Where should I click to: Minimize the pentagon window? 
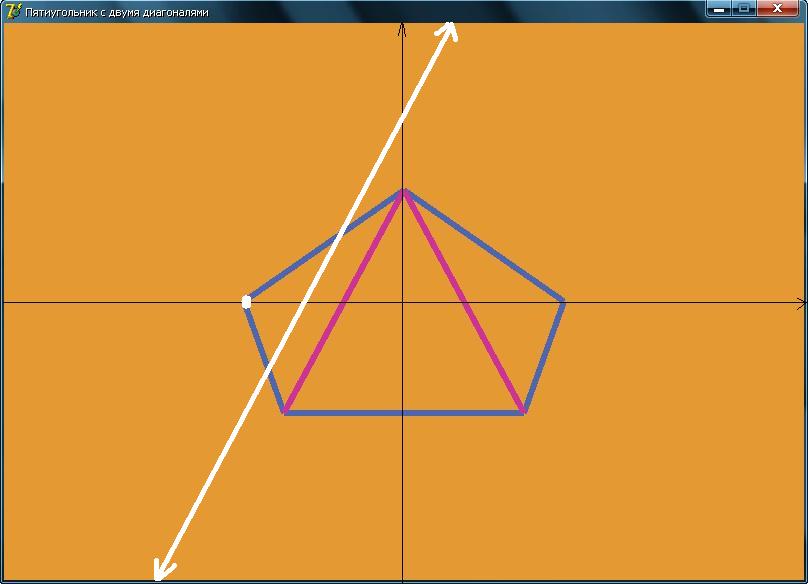718,9
